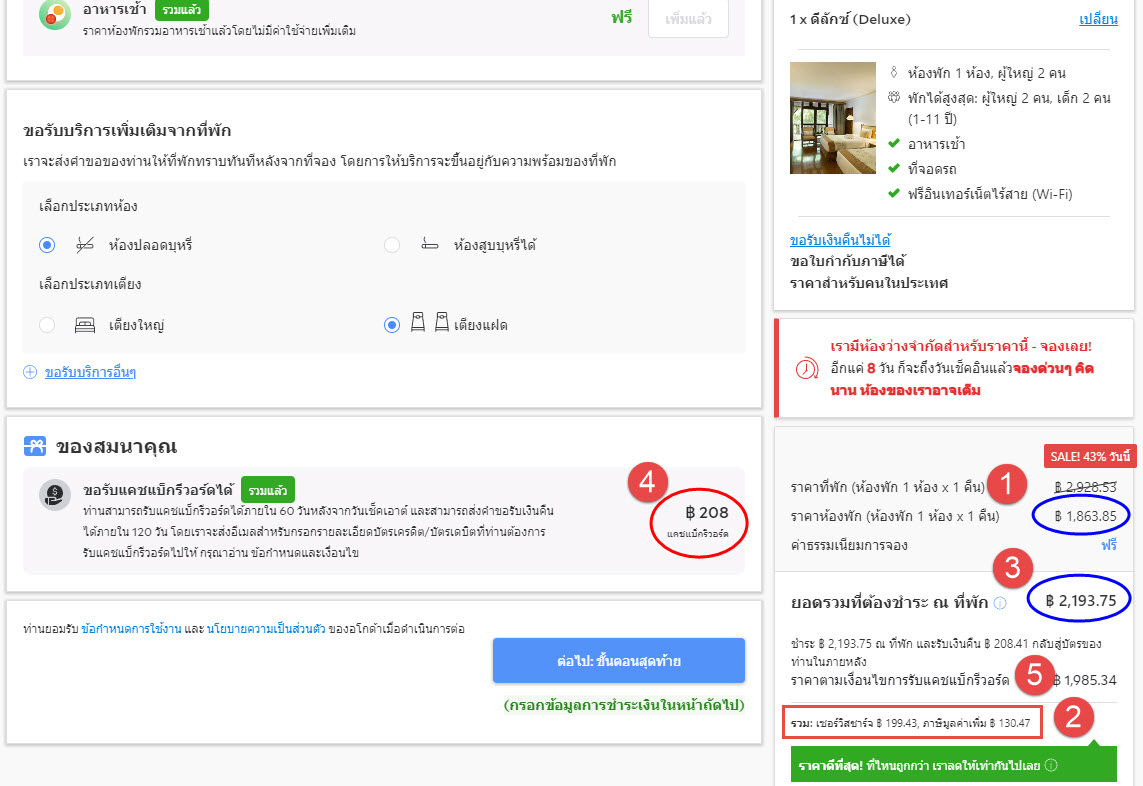The height and width of the screenshot is (786, 1143).
Task: Select the non-smoking room (ห้องปลอดบุหรี่) radio
Action: 47,245
